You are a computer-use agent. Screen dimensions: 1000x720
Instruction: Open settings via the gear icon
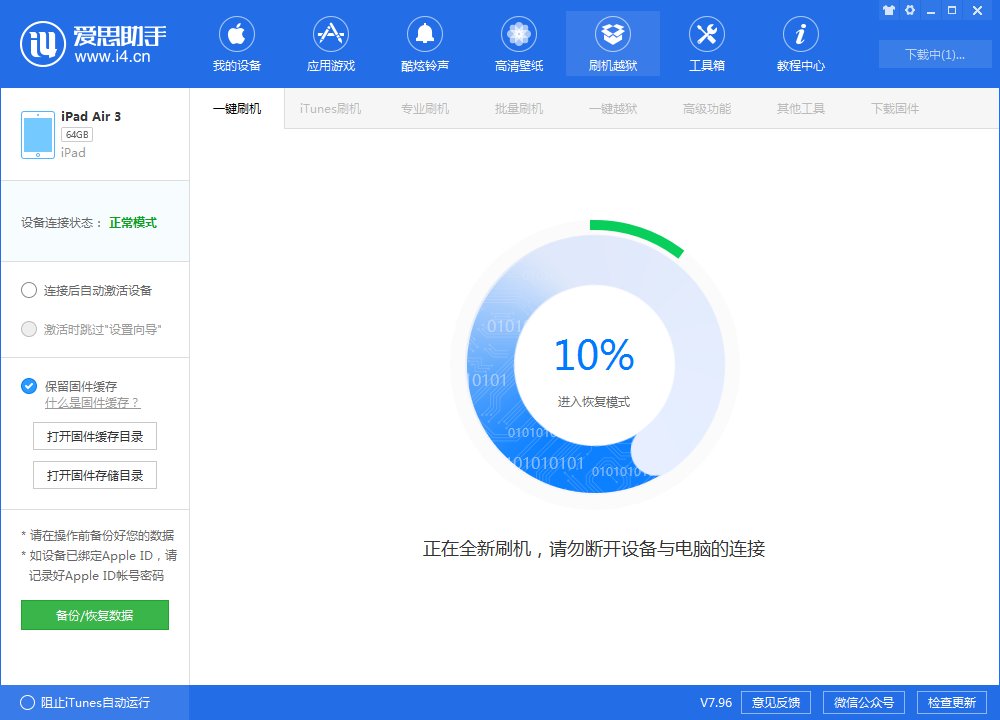[x=910, y=10]
